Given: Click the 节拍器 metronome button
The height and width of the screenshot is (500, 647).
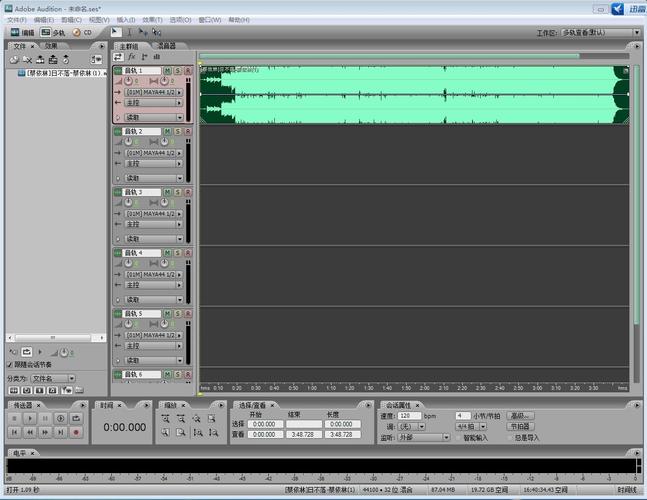Looking at the screenshot, I should point(521,426).
